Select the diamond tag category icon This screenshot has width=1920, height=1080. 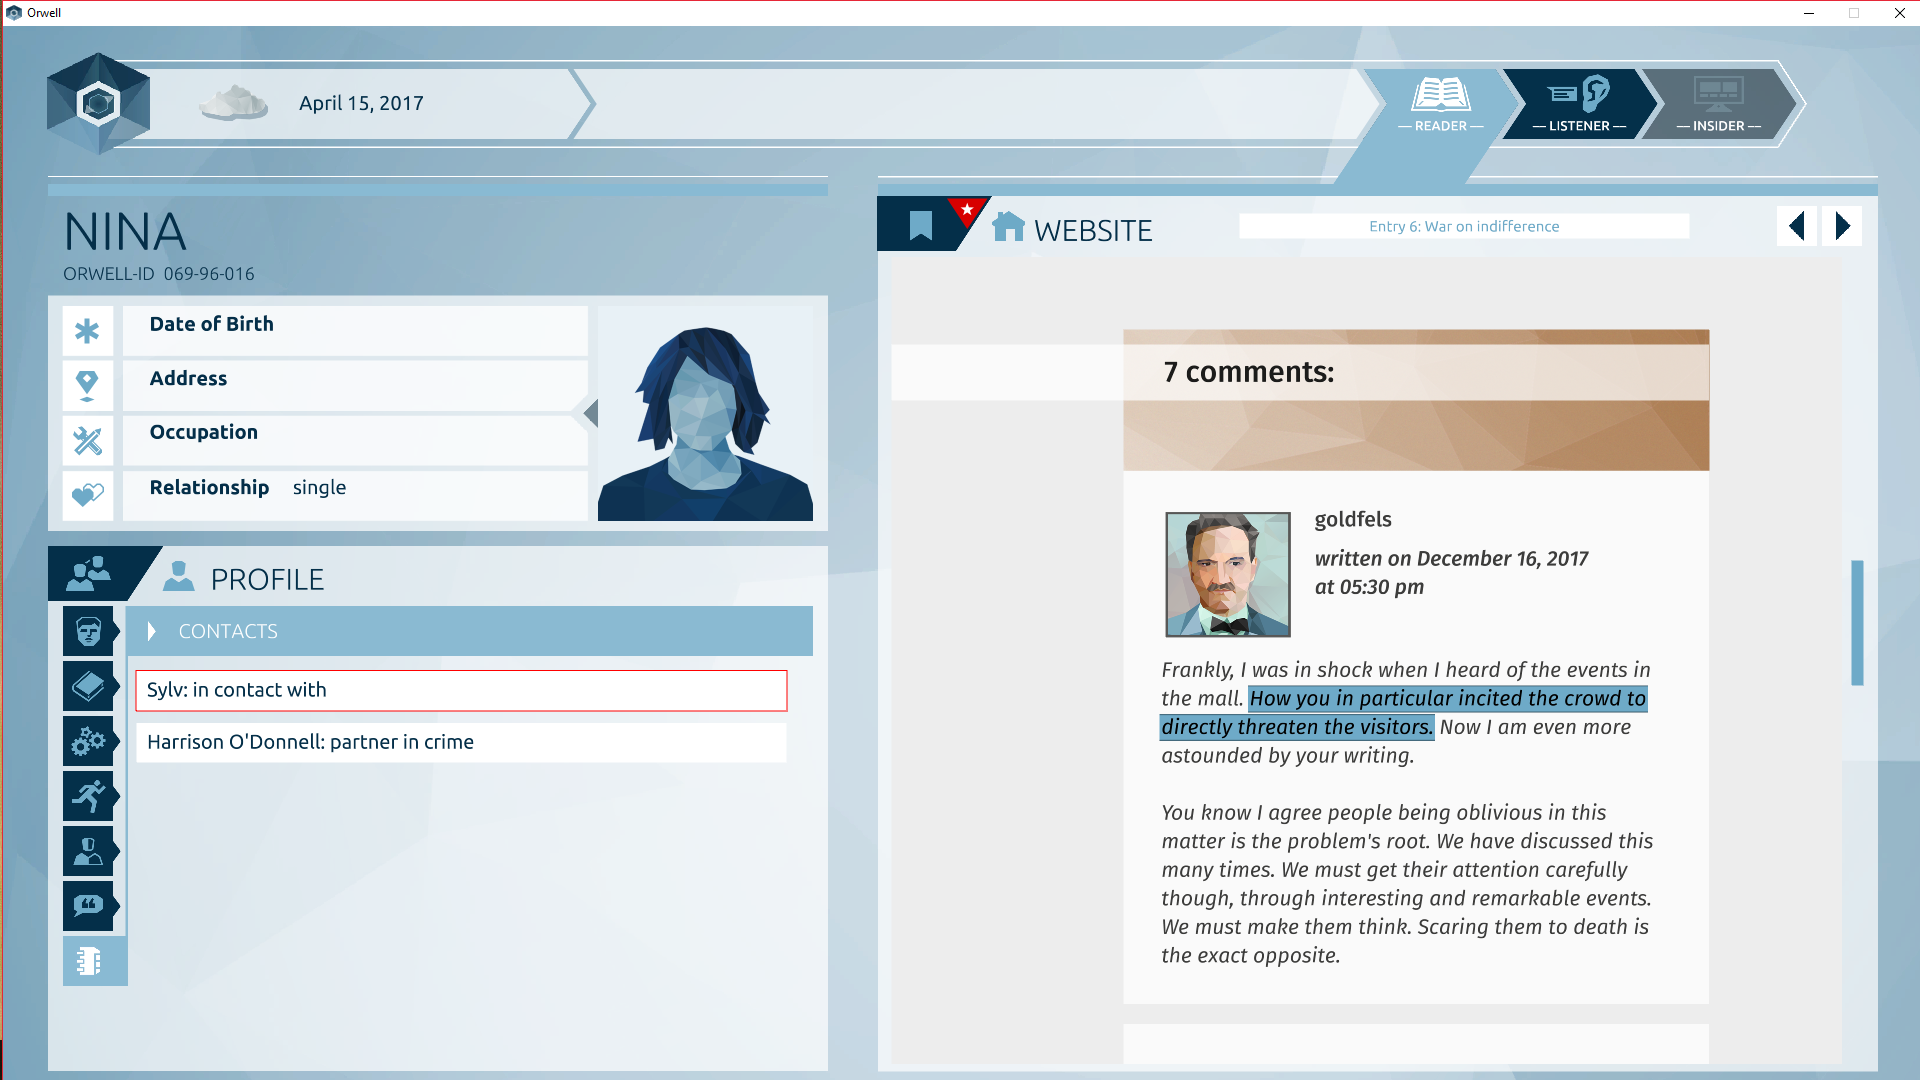pos(88,686)
